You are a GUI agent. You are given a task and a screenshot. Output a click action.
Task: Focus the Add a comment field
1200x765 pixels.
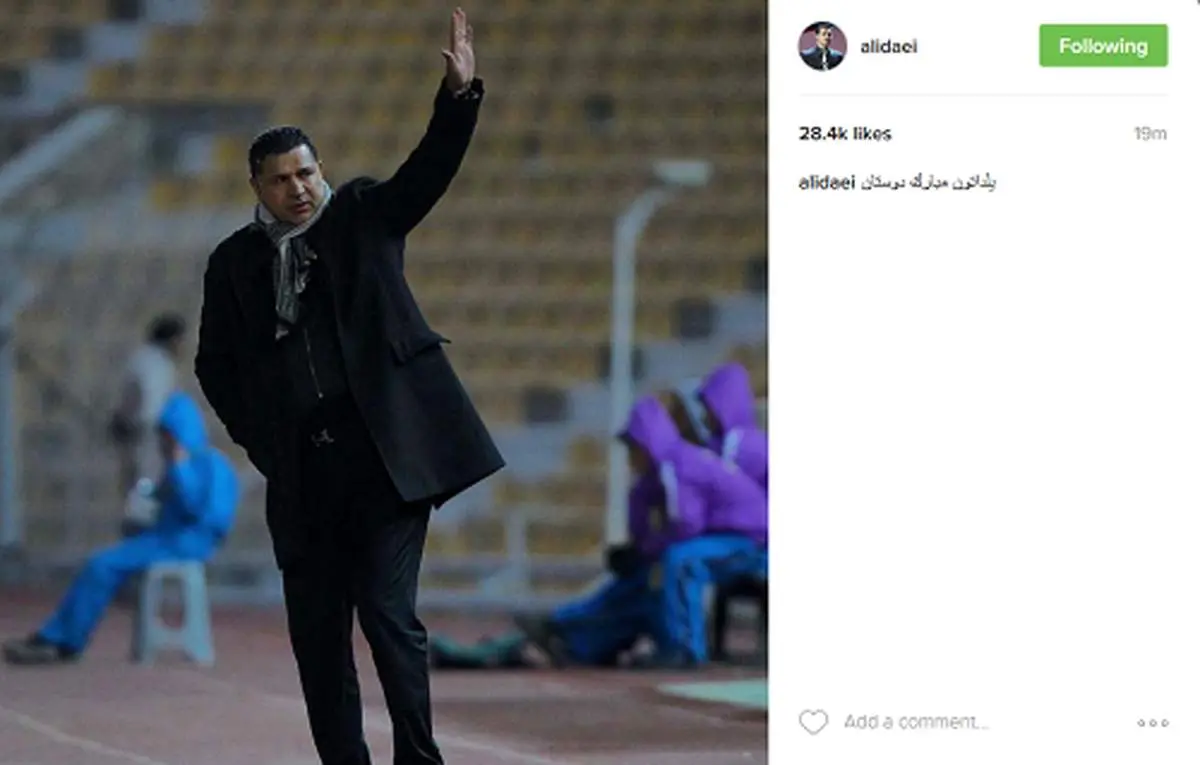916,722
